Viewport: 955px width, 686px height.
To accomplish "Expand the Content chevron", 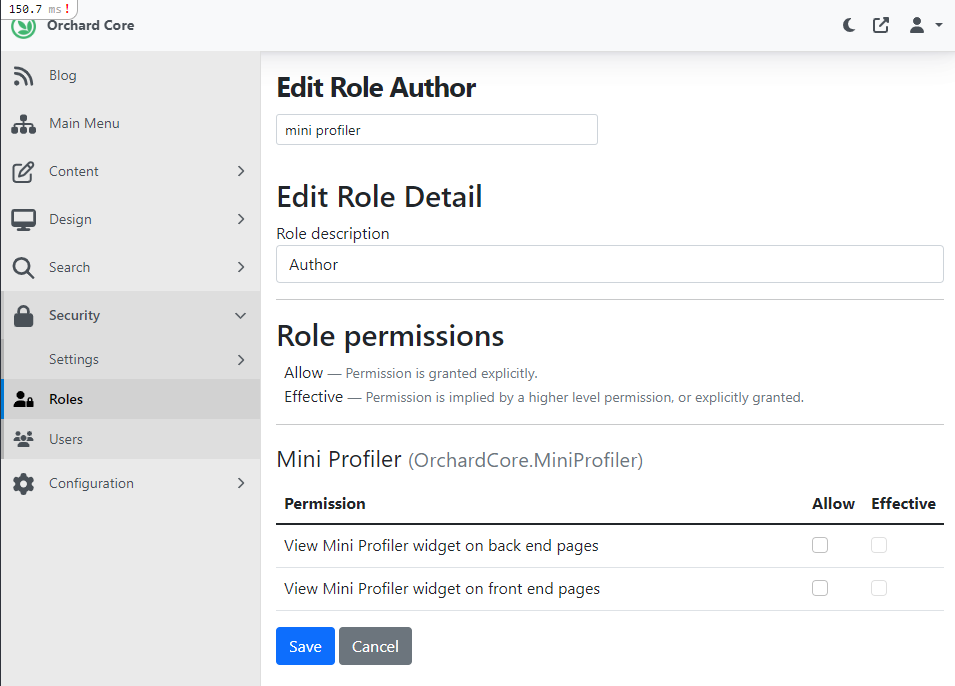I will (x=241, y=171).
